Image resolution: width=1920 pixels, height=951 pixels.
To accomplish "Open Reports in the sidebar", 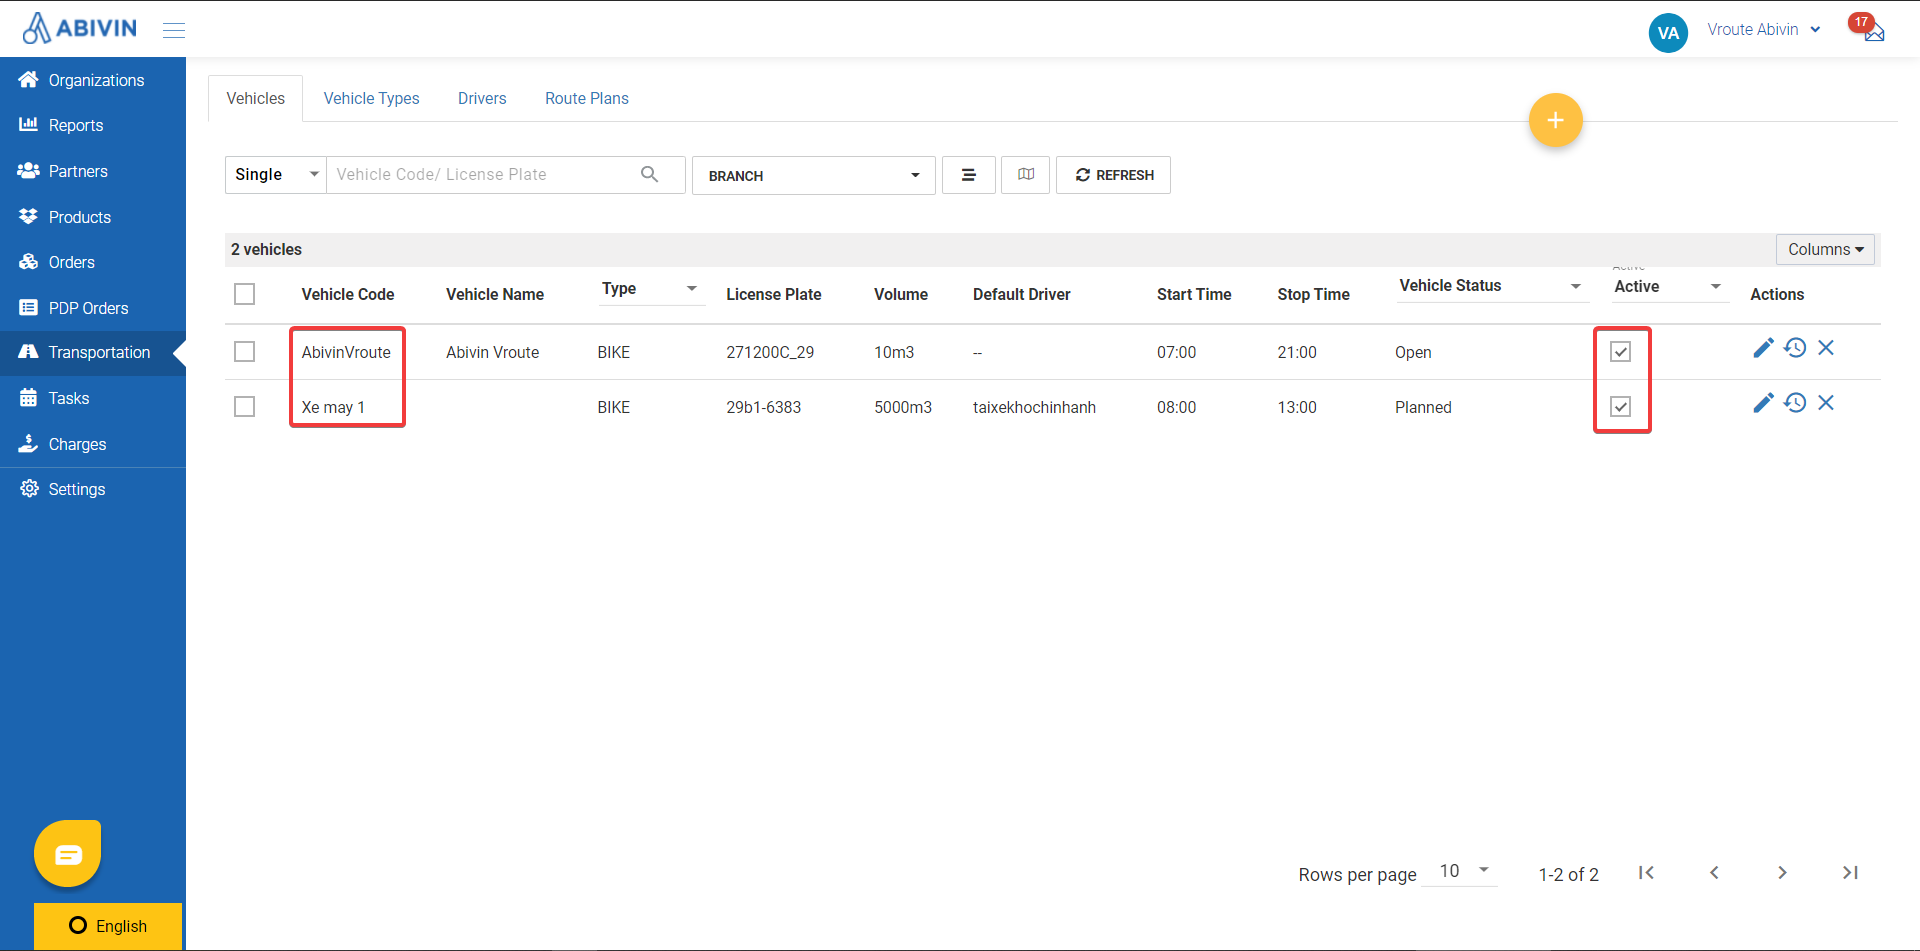I will coord(93,125).
